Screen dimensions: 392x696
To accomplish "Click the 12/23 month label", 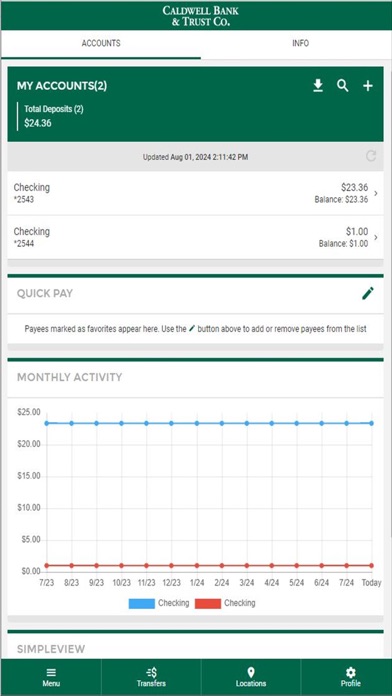I will [171, 582].
